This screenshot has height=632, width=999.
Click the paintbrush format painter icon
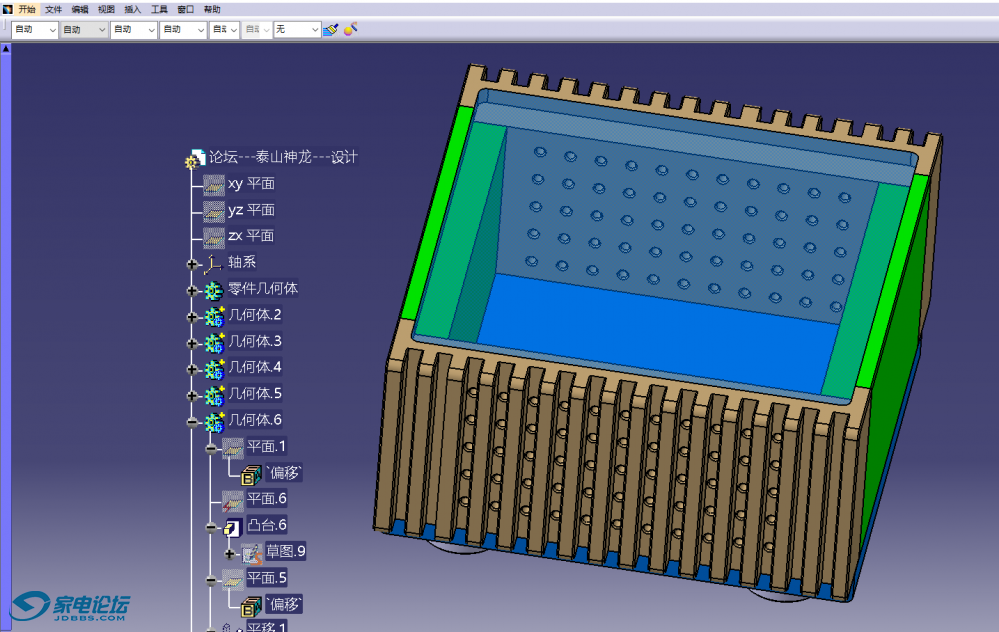coord(331,29)
